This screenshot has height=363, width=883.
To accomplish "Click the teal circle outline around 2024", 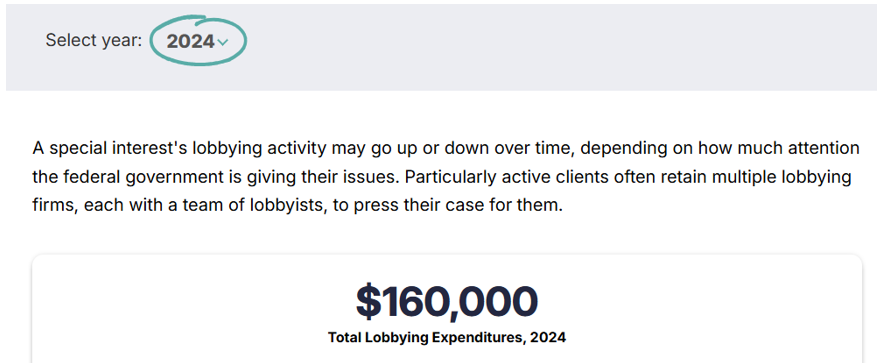I will coord(199,41).
